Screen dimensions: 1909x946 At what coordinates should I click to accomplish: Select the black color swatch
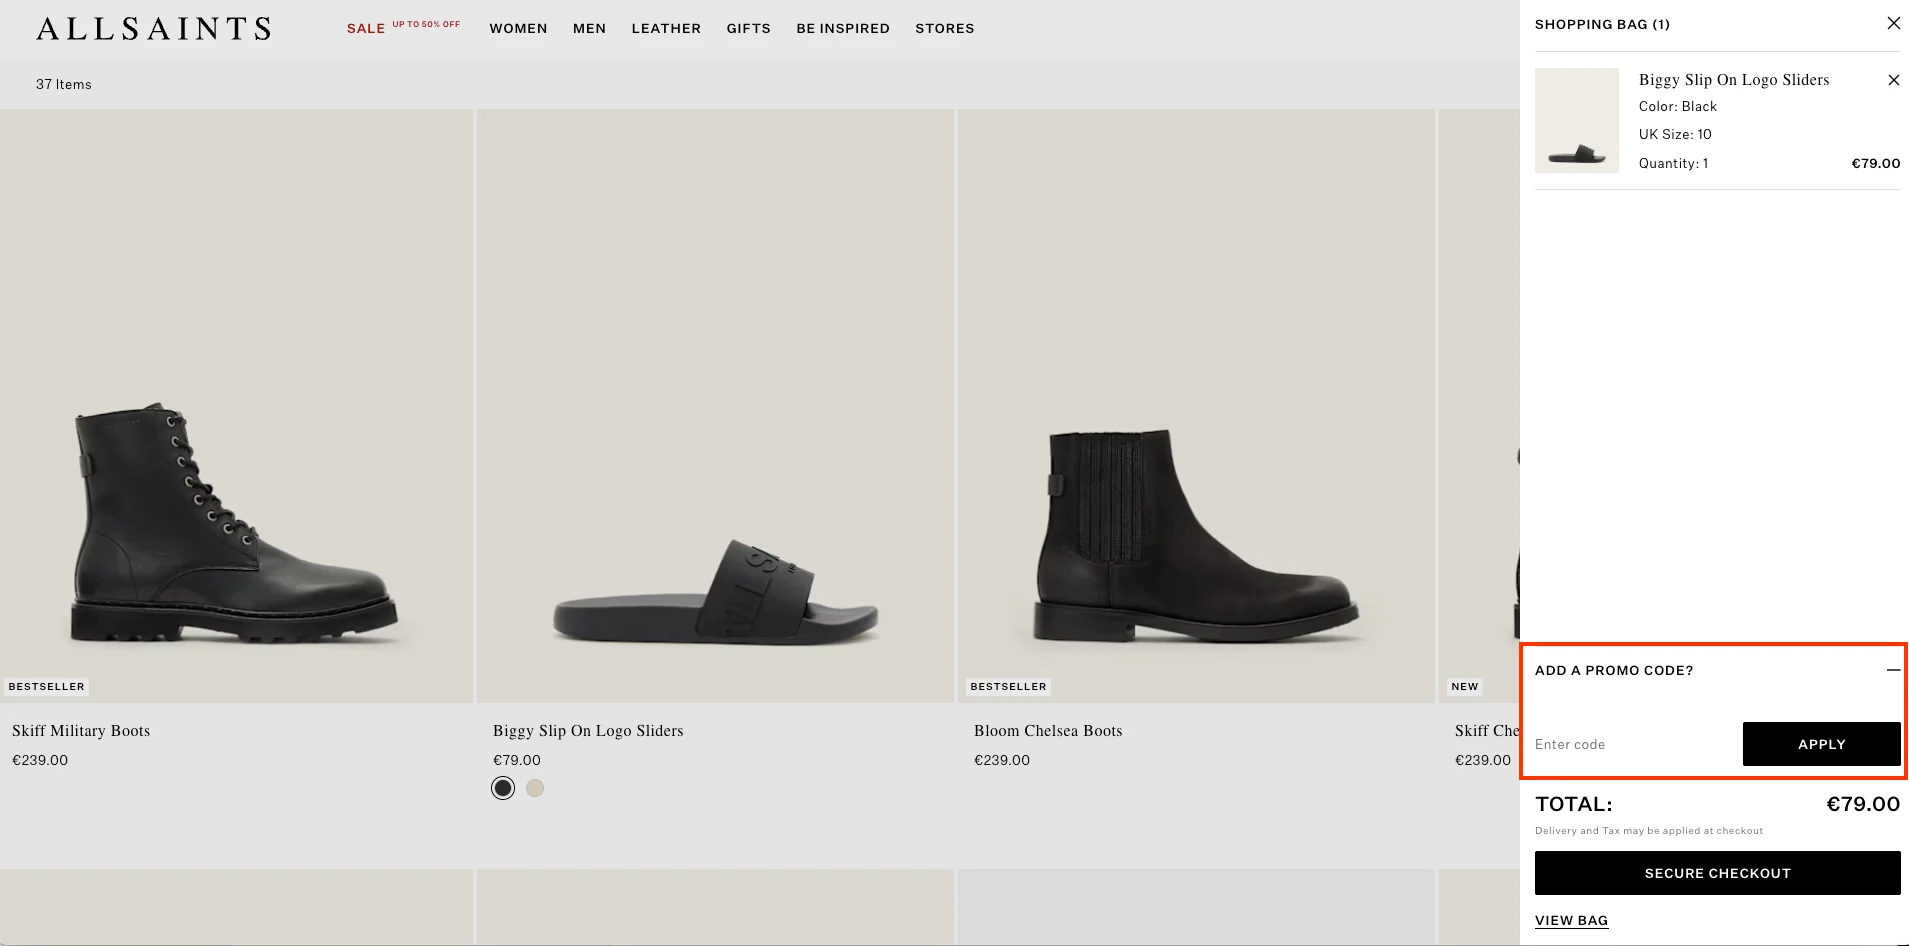coord(503,788)
